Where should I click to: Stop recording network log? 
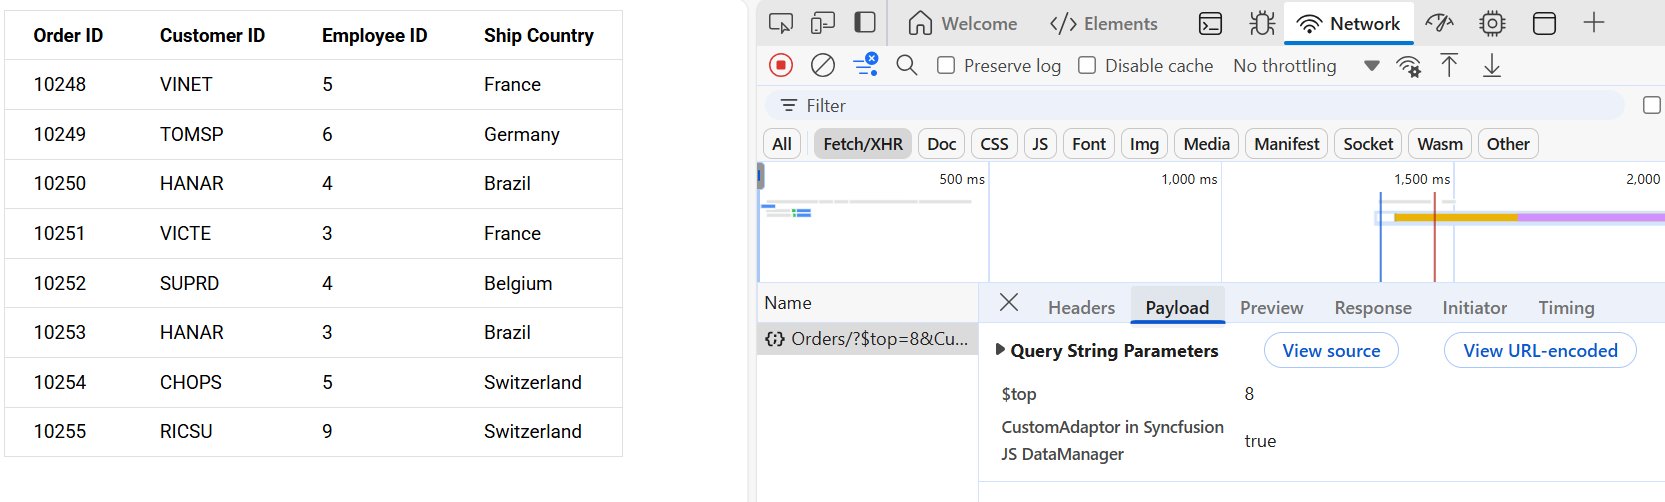click(781, 66)
